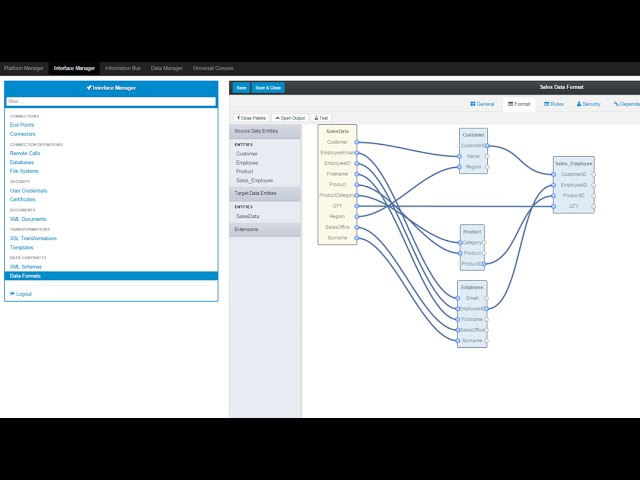
Task: Select Product entity in palette
Action: click(244, 171)
